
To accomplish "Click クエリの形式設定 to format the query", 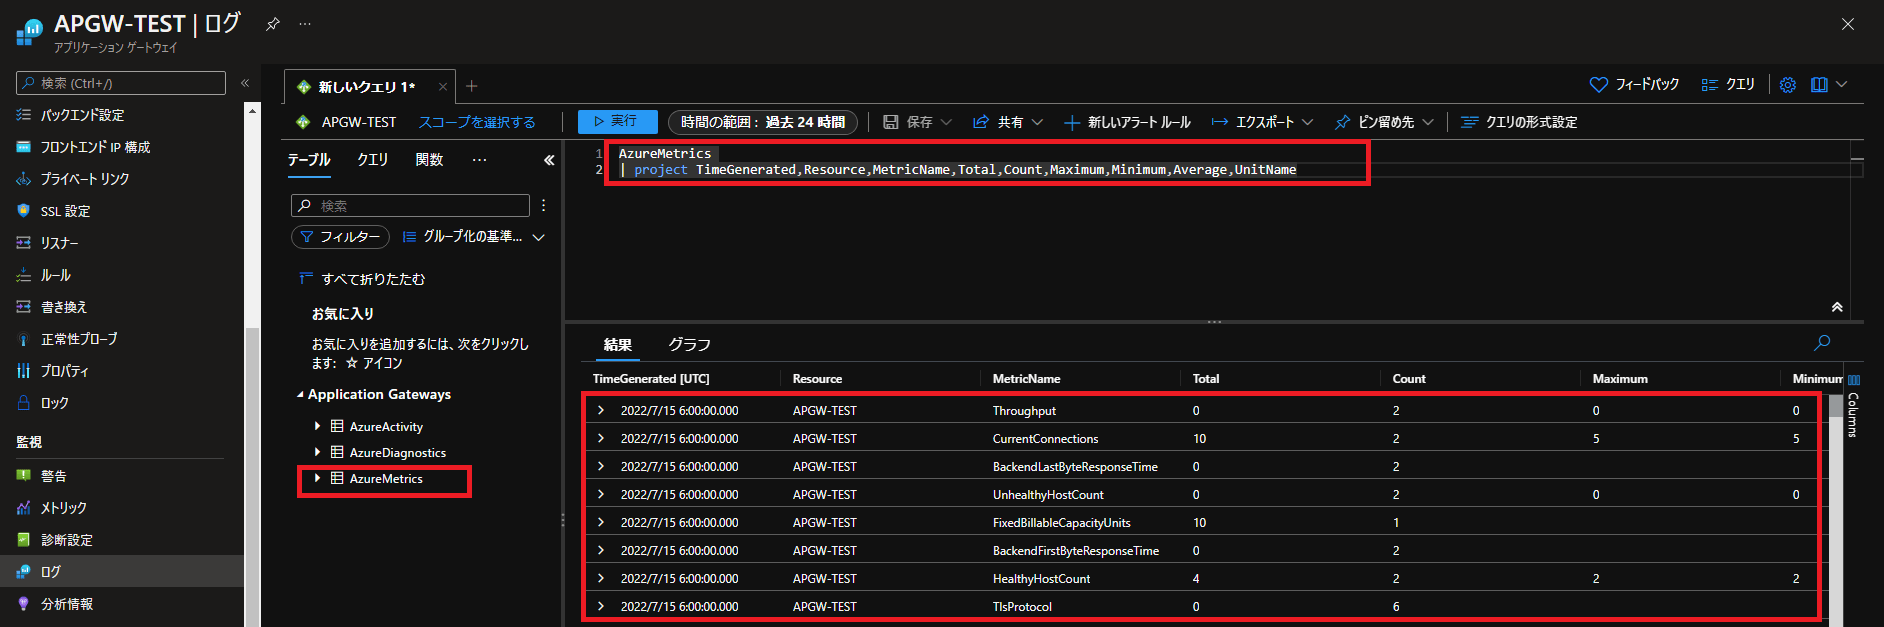I will tap(1519, 122).
